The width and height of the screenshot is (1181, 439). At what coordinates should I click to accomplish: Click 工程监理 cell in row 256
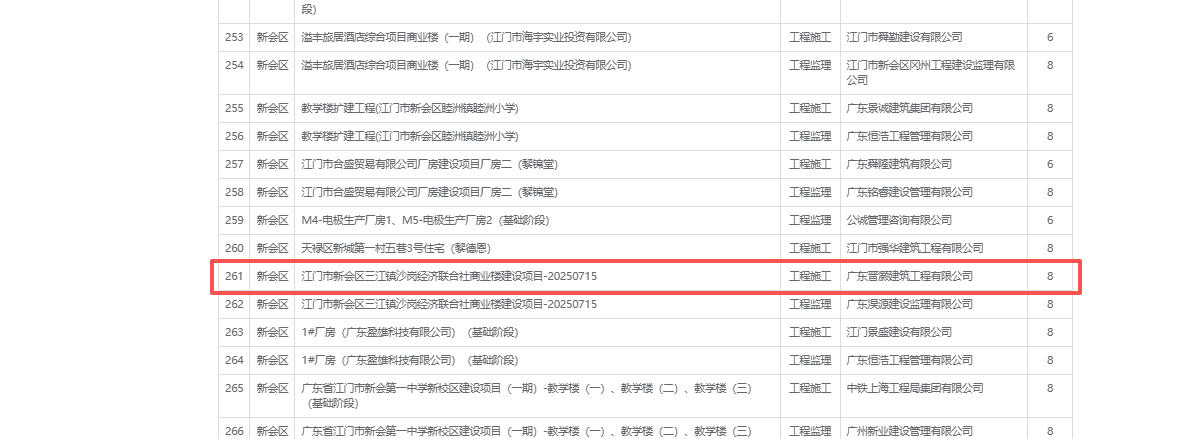810,136
